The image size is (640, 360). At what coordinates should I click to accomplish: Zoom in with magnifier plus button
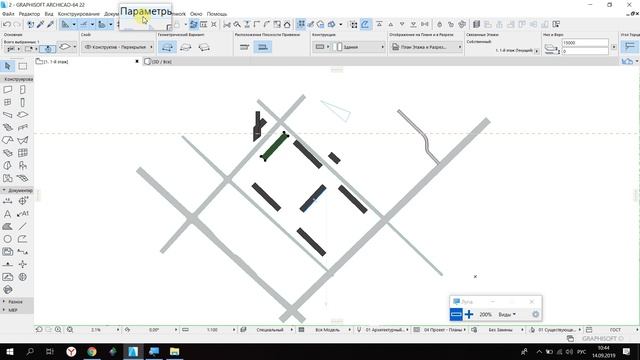click(x=469, y=314)
